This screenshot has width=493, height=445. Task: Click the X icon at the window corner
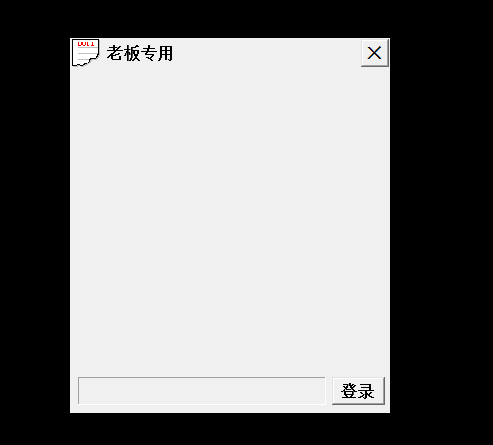point(375,53)
